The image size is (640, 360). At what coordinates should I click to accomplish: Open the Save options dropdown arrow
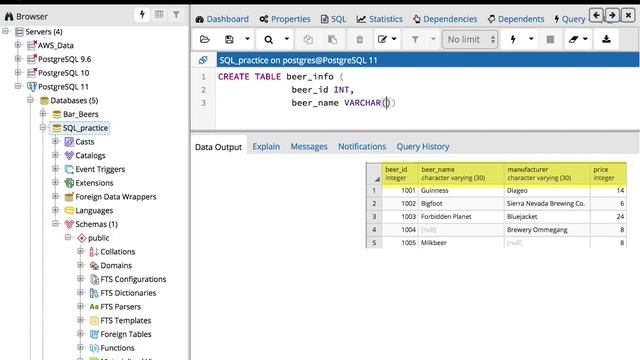point(247,40)
